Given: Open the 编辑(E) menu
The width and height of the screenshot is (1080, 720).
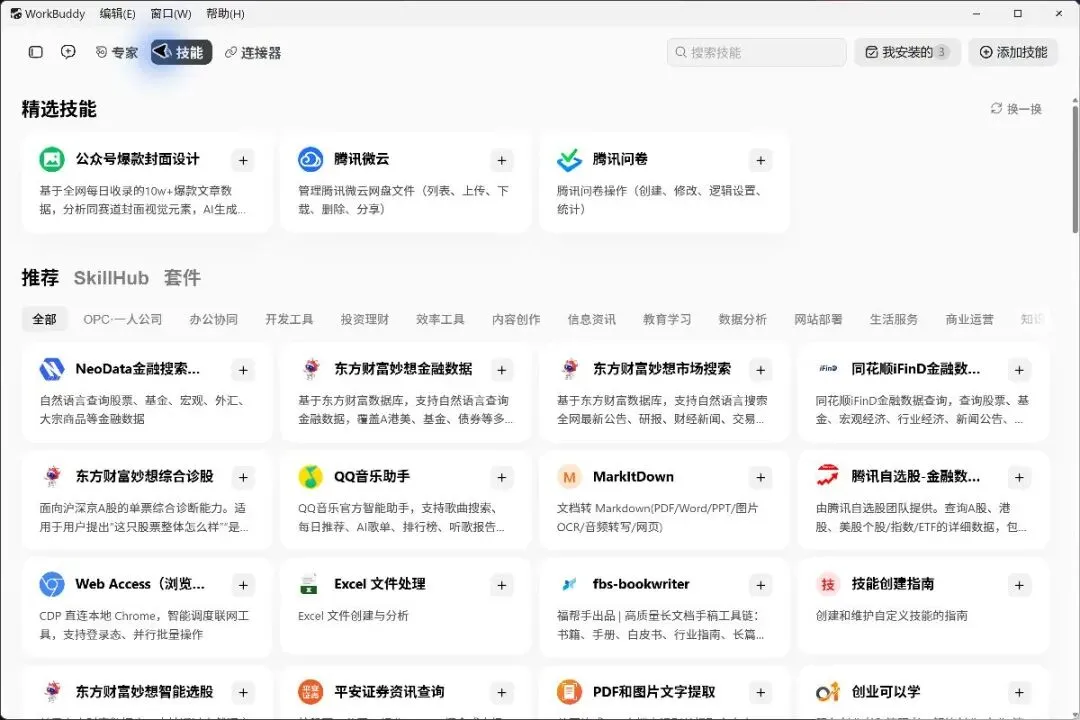Looking at the screenshot, I should click(117, 14).
